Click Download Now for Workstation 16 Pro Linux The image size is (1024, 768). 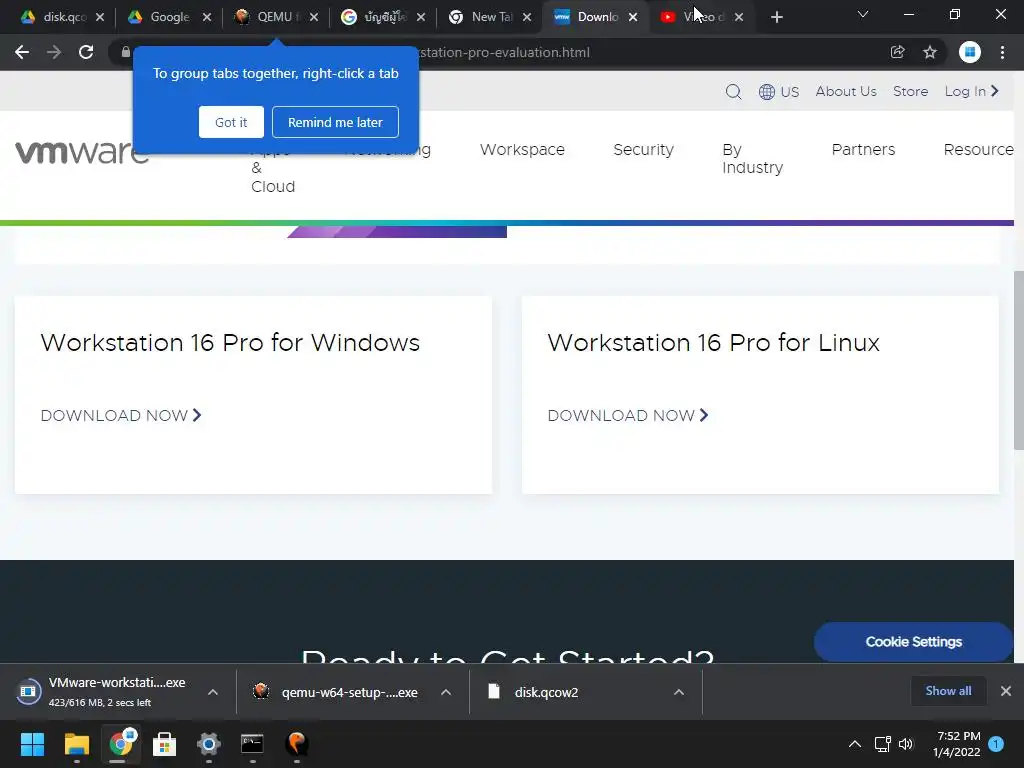pyautogui.click(x=628, y=415)
